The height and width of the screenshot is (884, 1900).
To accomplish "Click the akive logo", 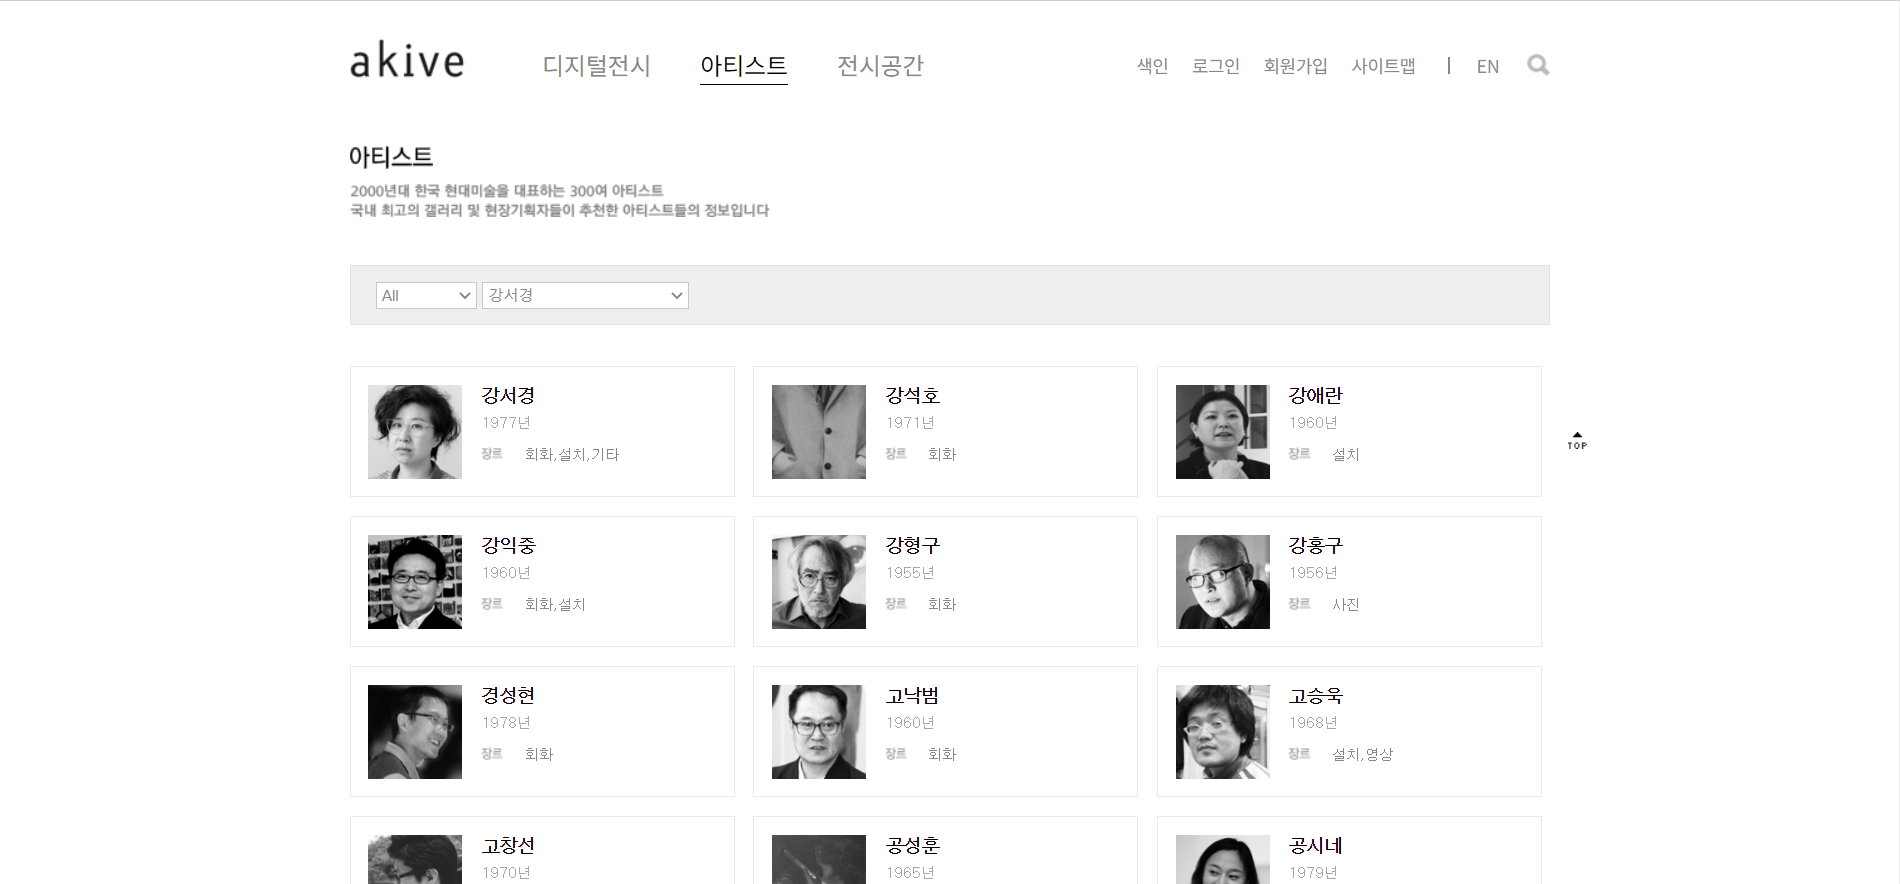I will [407, 62].
